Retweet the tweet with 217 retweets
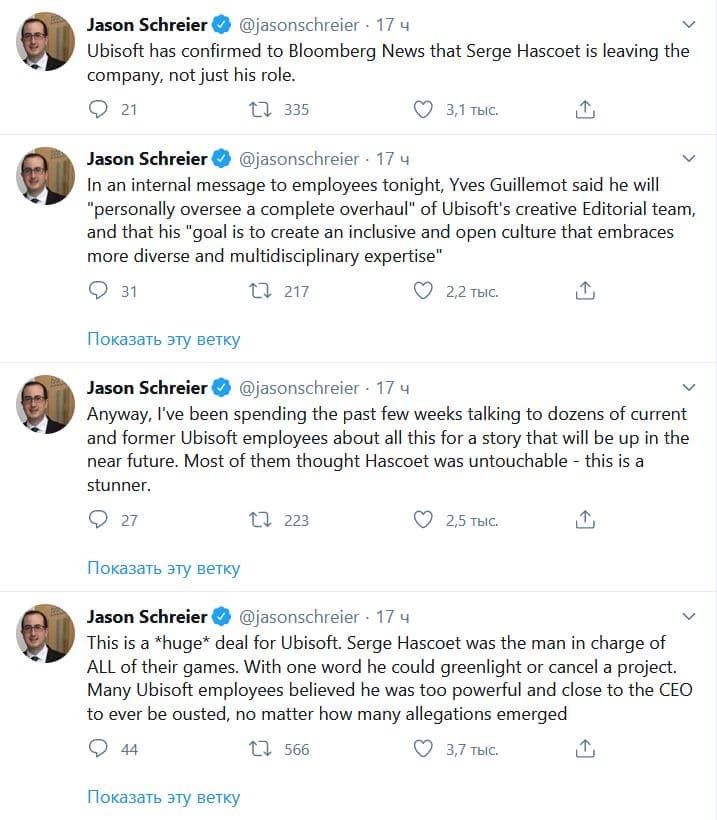 [260, 291]
